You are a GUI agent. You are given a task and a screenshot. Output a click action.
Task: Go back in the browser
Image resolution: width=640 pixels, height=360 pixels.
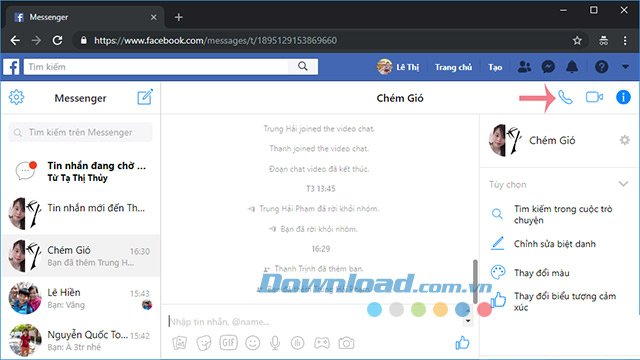[15, 40]
